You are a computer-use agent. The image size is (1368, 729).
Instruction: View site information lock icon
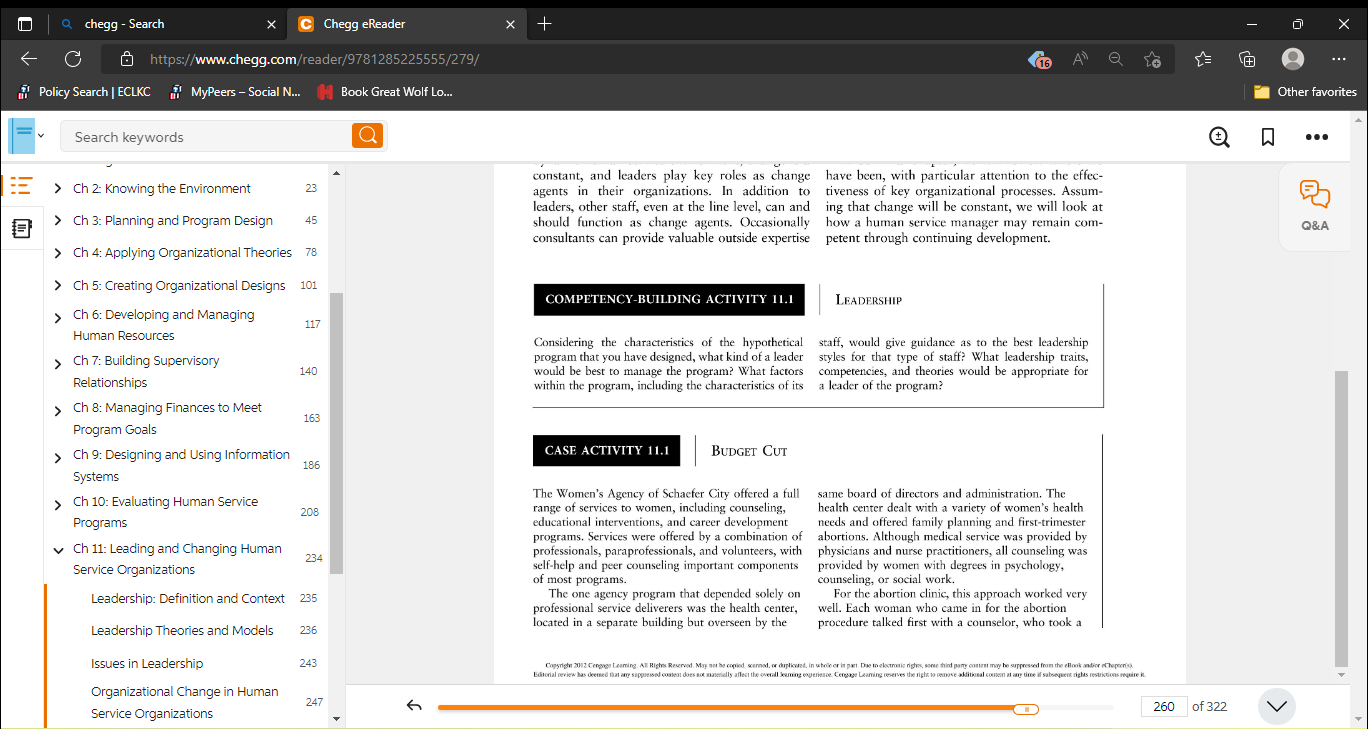tap(126, 59)
